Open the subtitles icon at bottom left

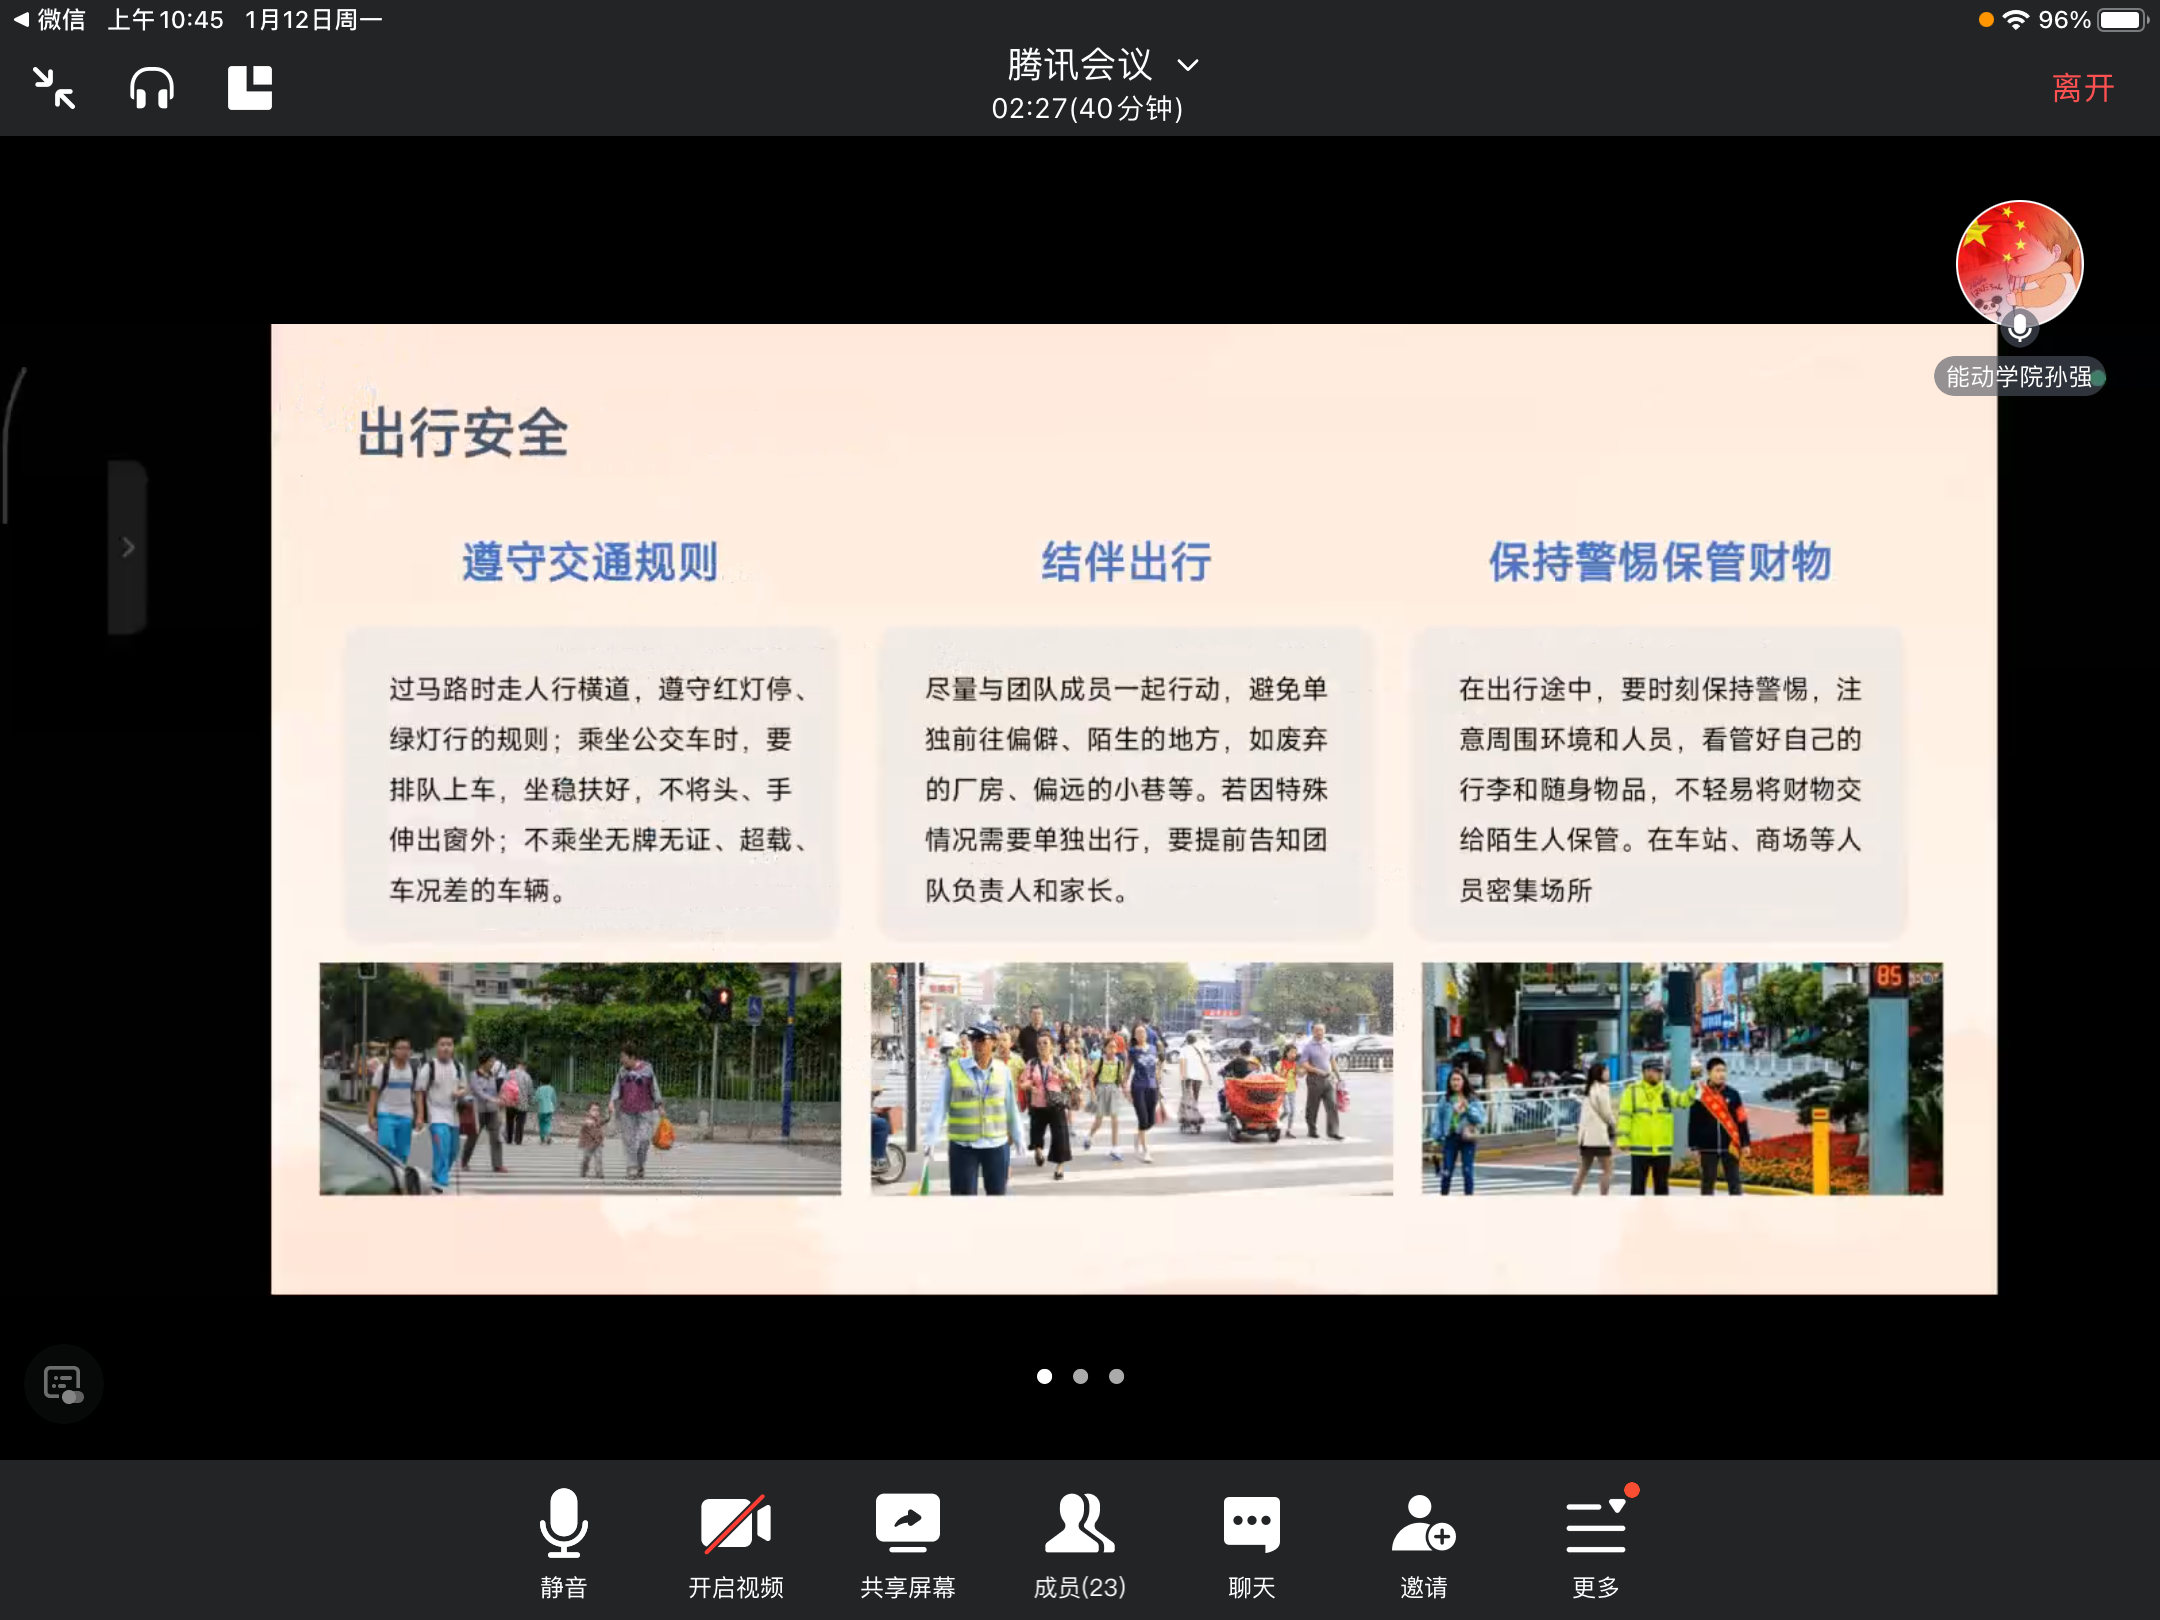tap(63, 1384)
